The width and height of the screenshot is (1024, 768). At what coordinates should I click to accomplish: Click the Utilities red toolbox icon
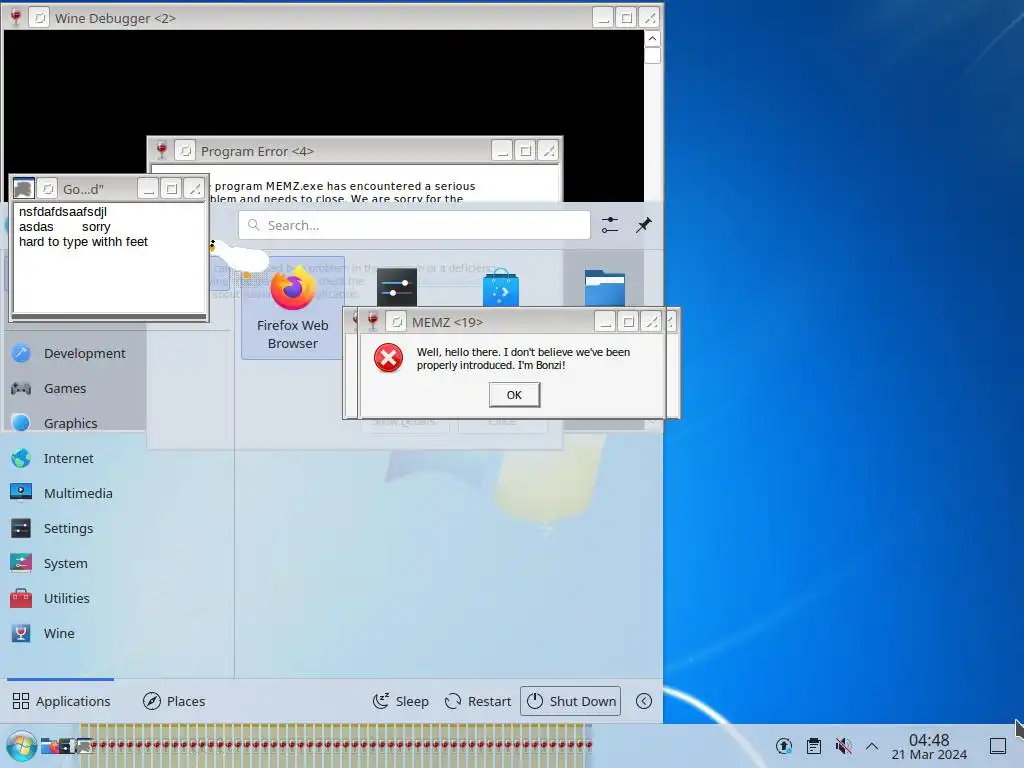click(x=21, y=598)
